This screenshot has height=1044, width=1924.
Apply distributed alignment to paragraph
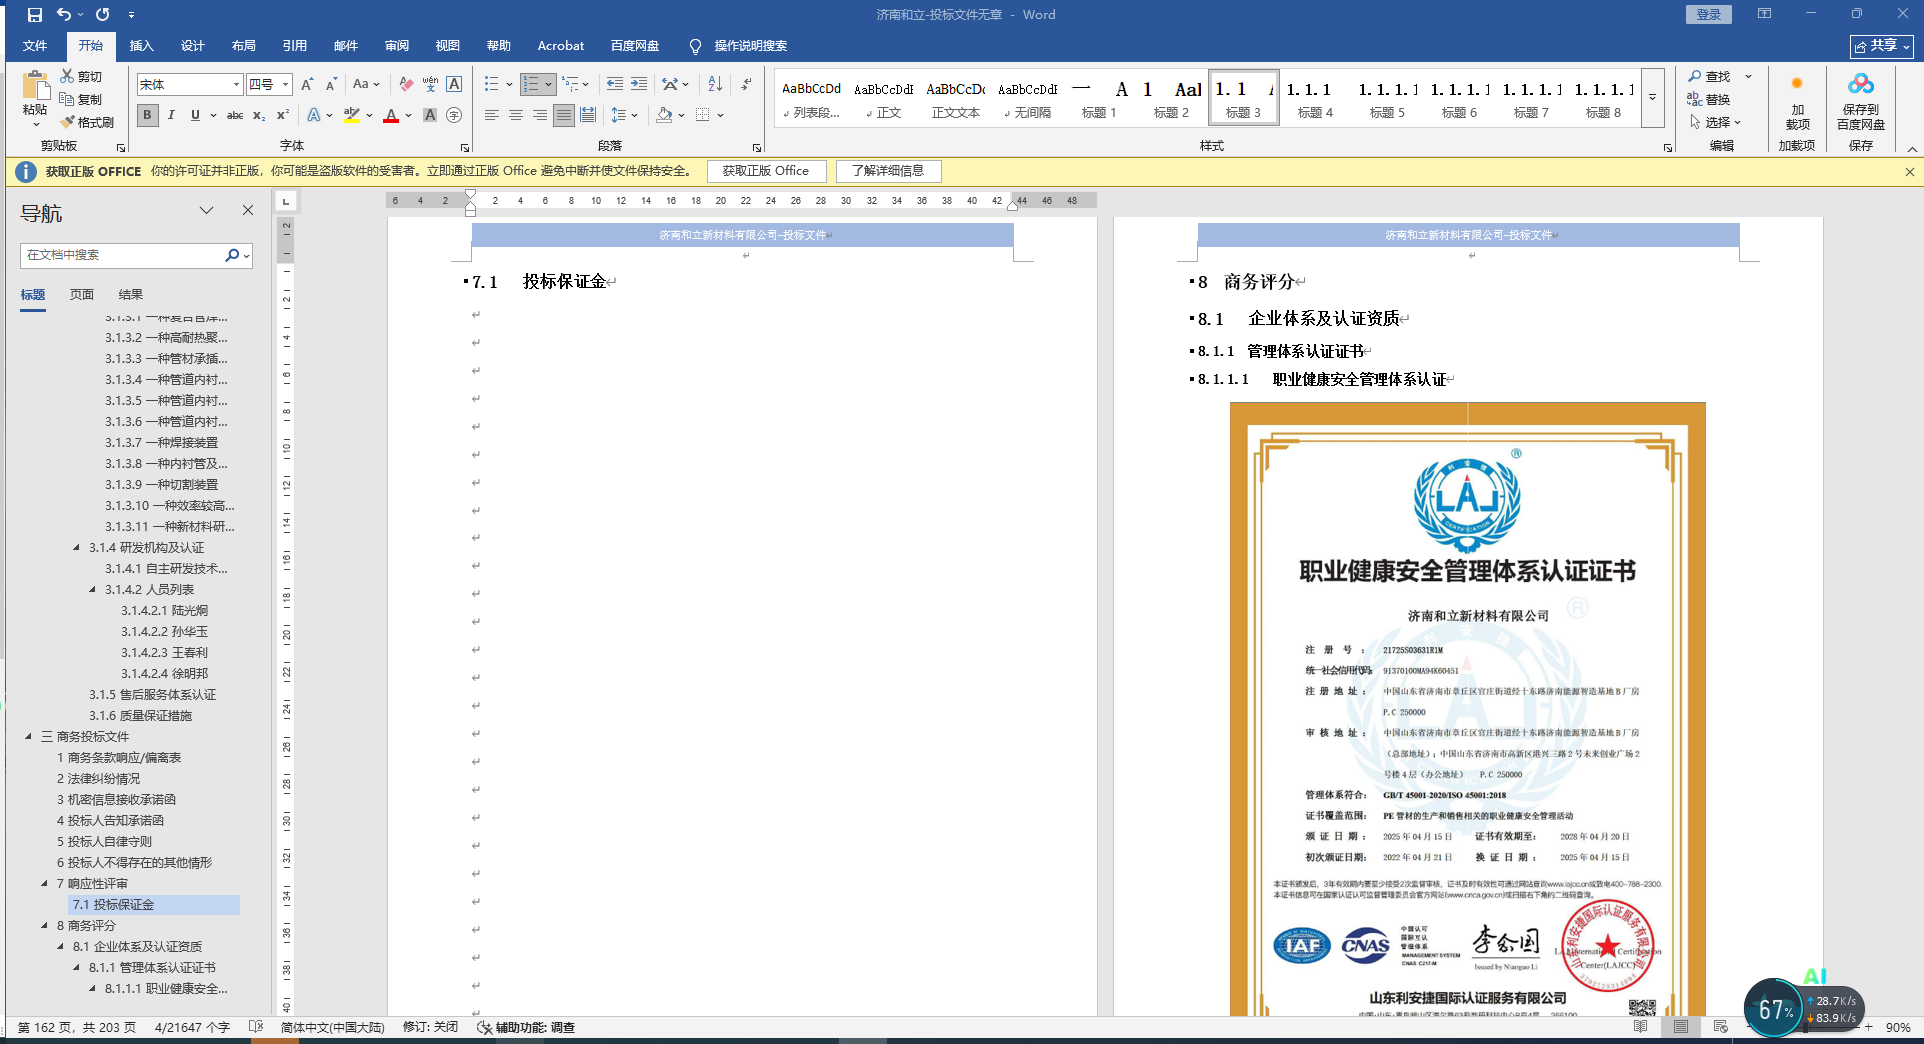(588, 115)
